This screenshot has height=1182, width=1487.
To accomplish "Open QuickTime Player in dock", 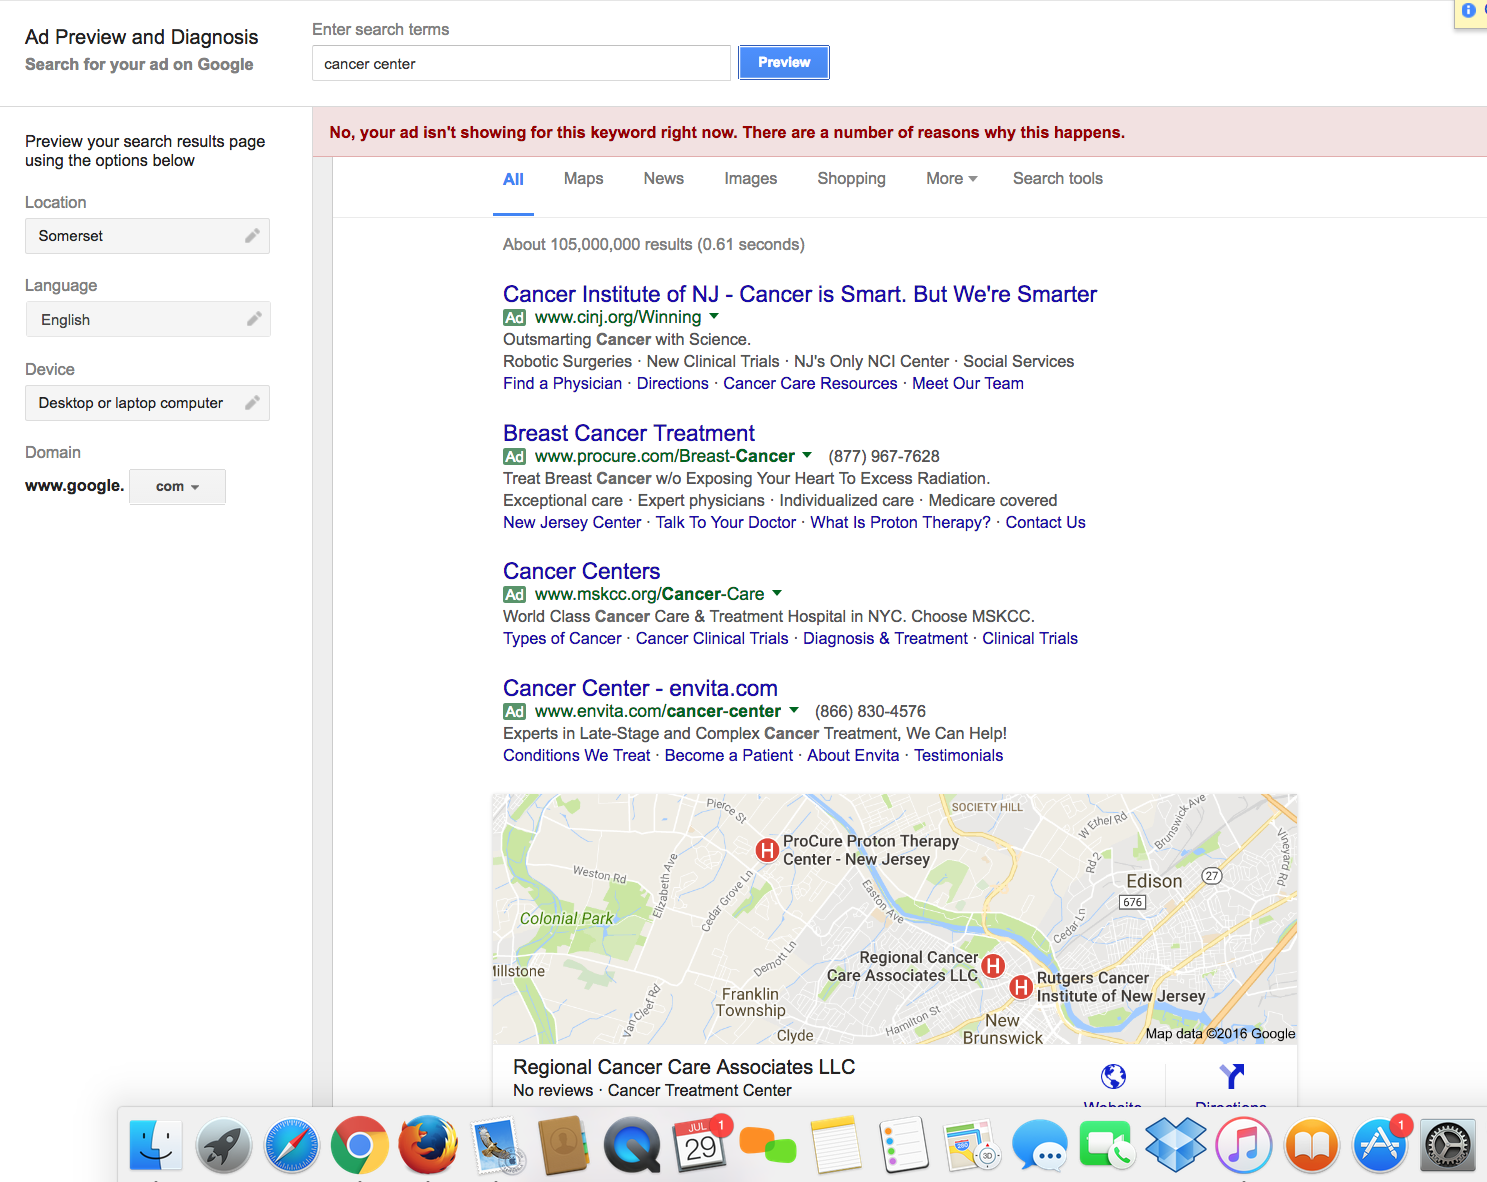I will (x=632, y=1145).
